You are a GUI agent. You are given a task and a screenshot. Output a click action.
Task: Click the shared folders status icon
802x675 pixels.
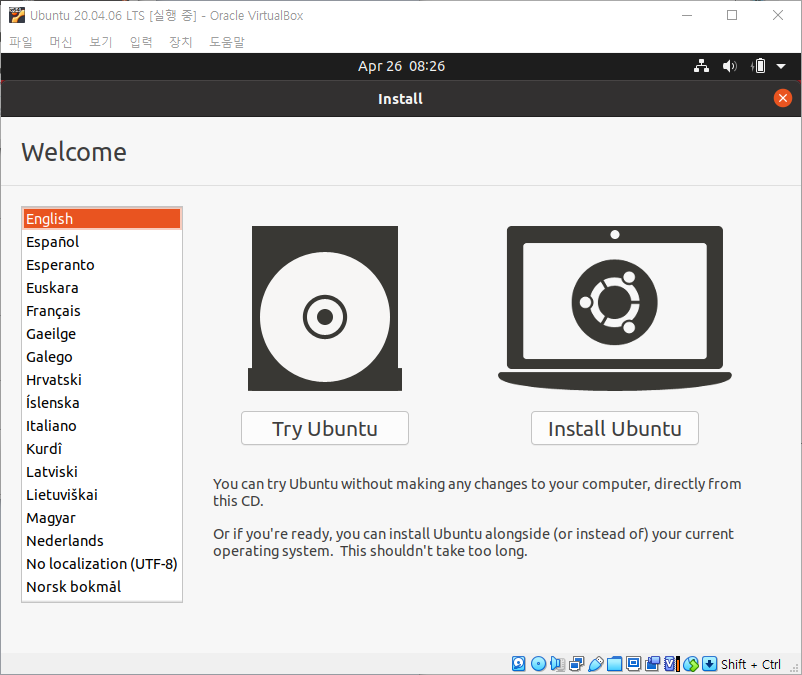click(x=614, y=664)
